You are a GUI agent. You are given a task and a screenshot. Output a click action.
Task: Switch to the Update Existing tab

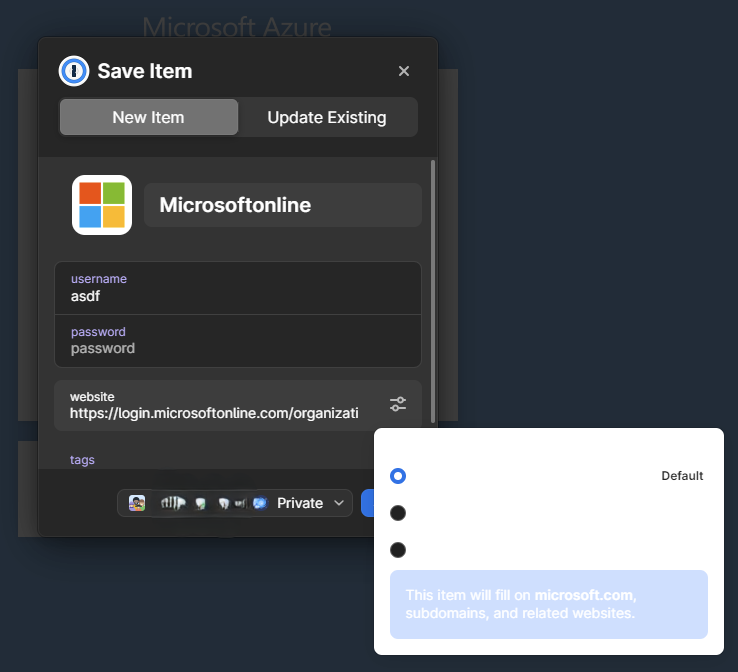[327, 117]
